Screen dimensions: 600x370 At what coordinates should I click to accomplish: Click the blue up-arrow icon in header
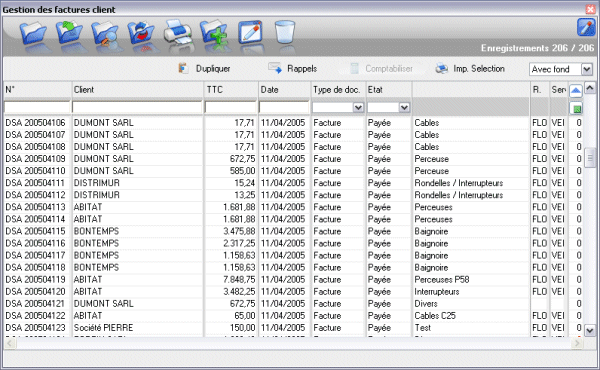(576, 91)
